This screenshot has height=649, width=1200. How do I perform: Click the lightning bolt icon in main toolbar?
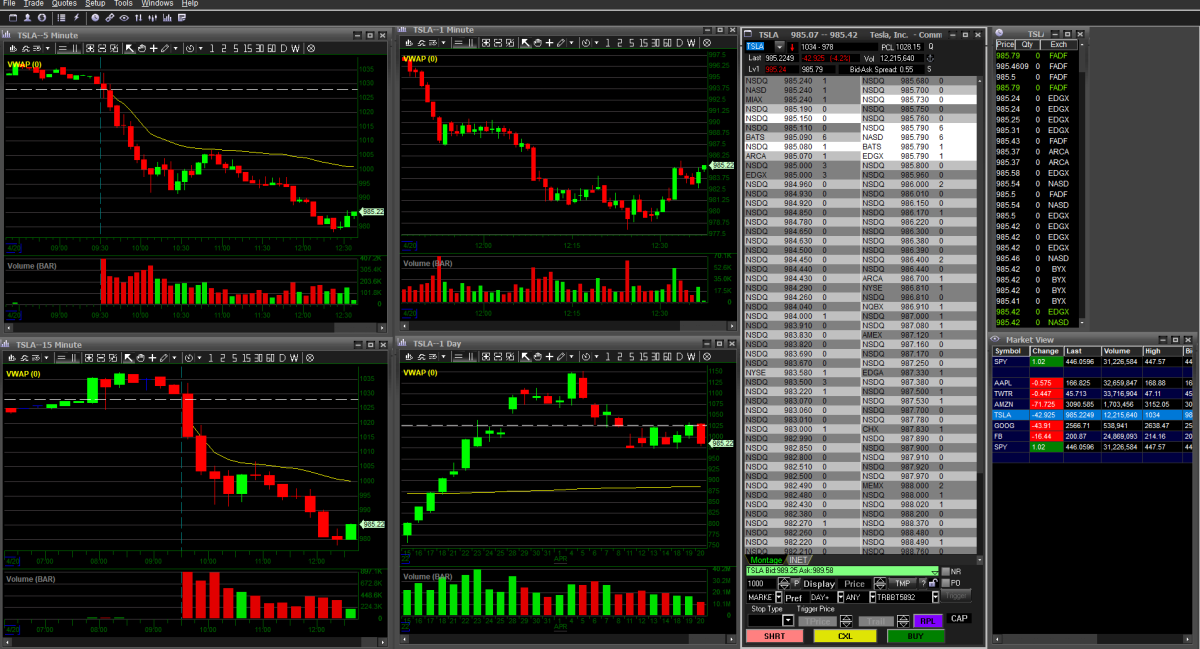(77, 18)
